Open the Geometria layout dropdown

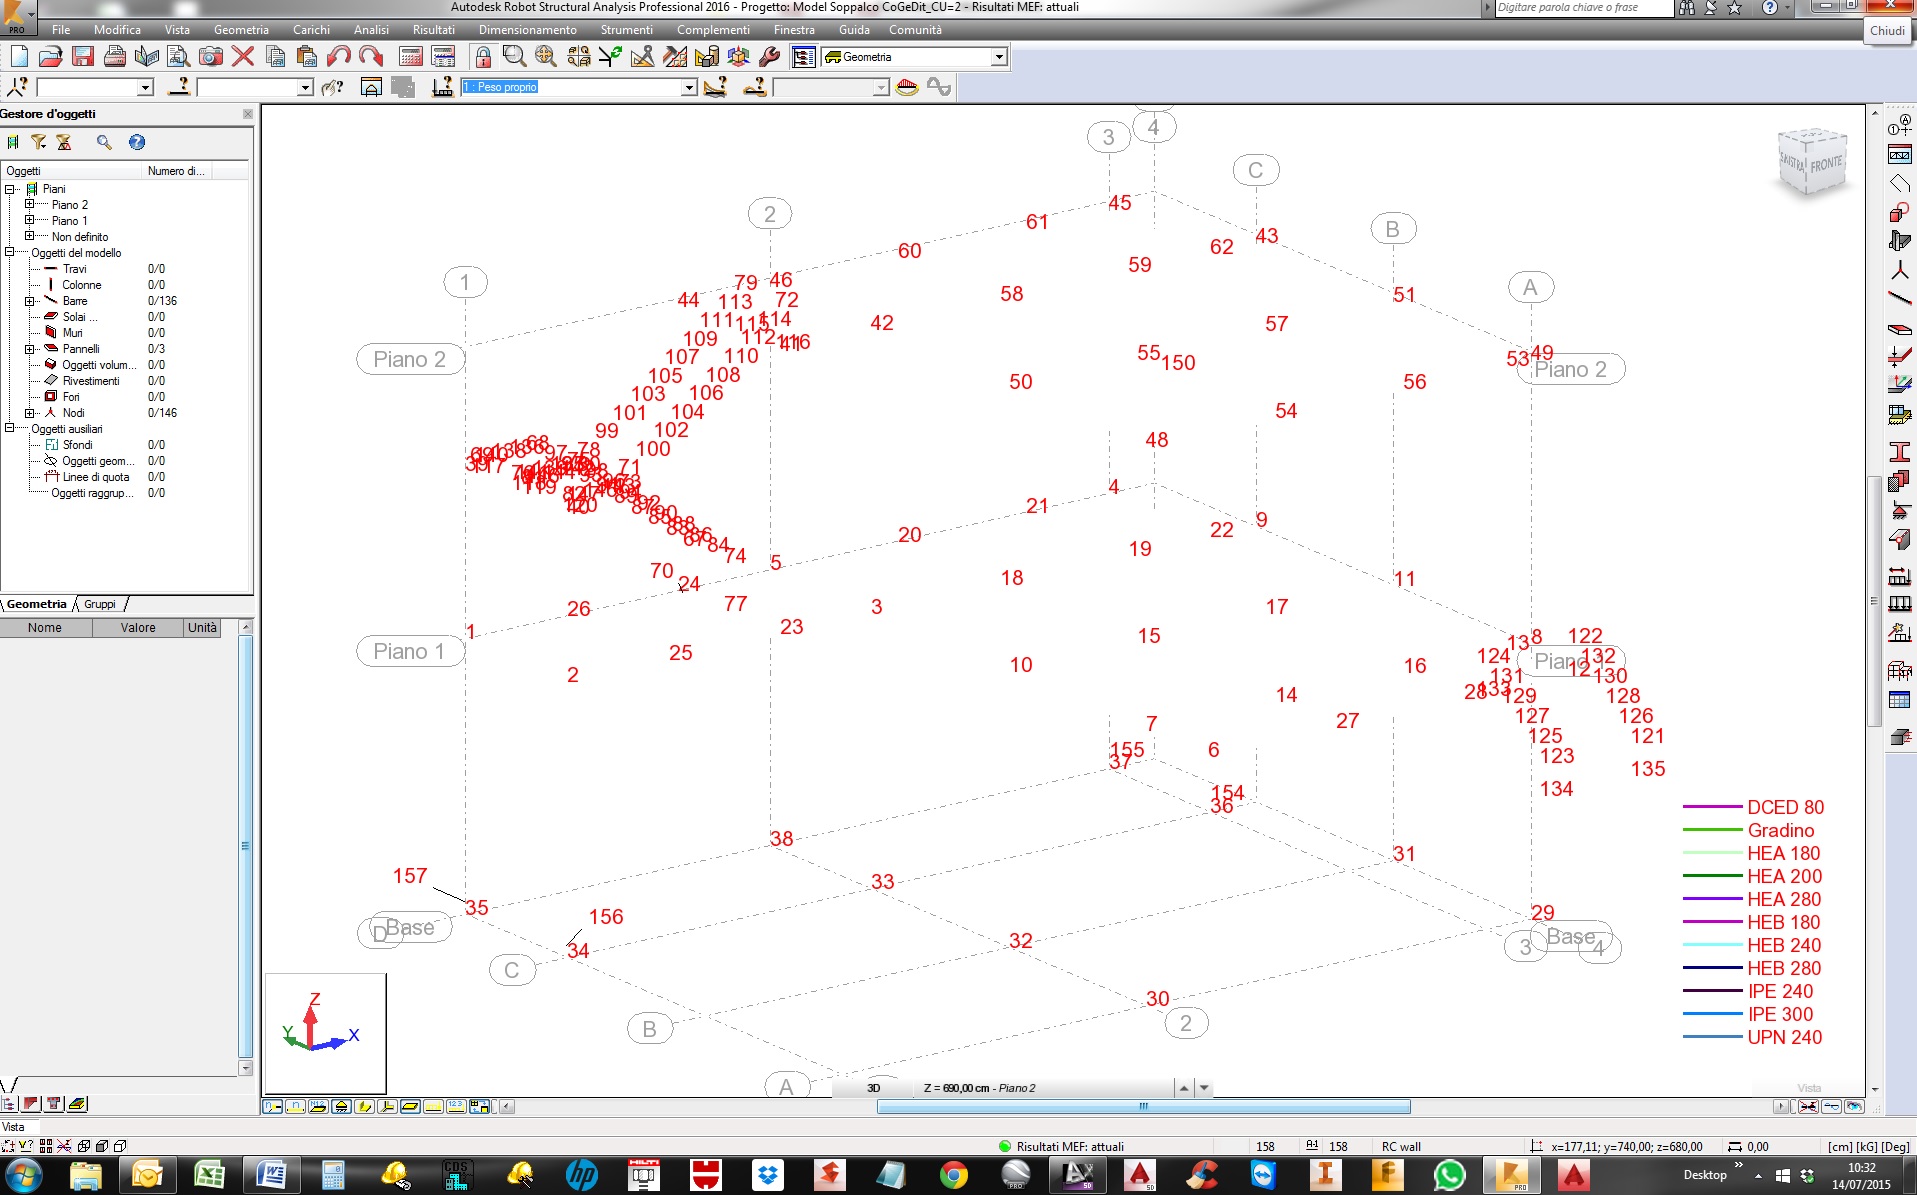coord(998,57)
